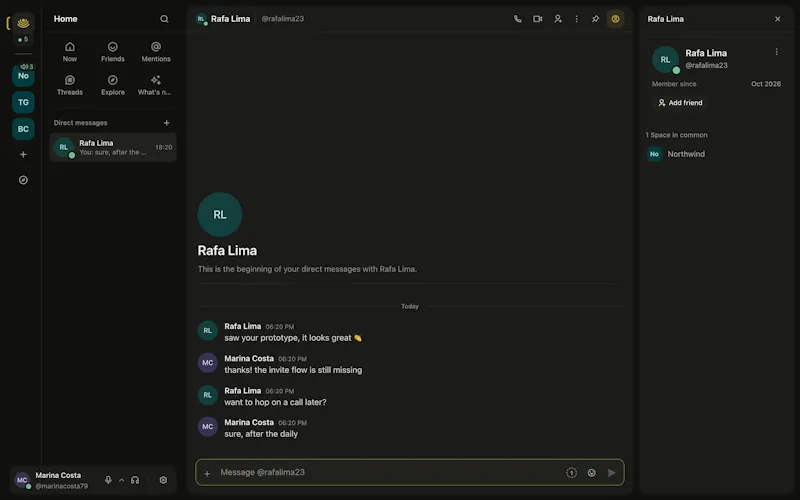The image size is (800, 500).
Task: Add a new space with plus icon
Action: (x=23, y=154)
